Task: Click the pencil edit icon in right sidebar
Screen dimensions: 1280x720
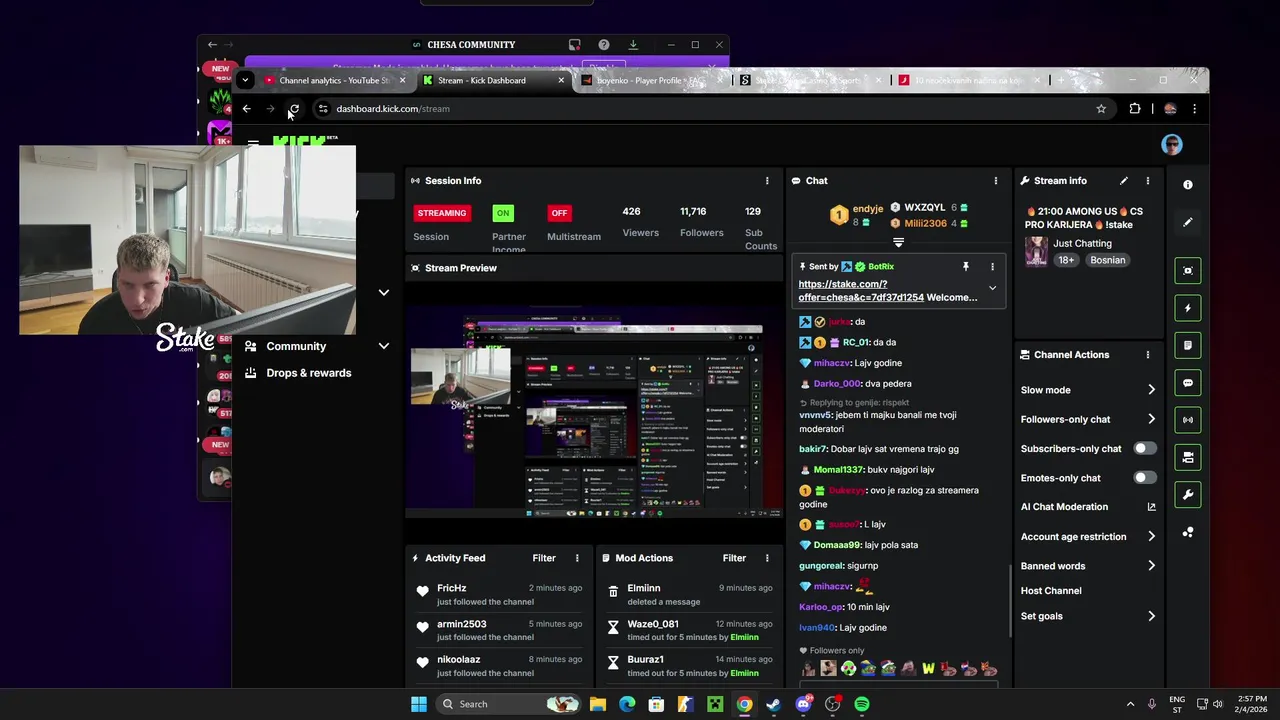Action: [1188, 222]
